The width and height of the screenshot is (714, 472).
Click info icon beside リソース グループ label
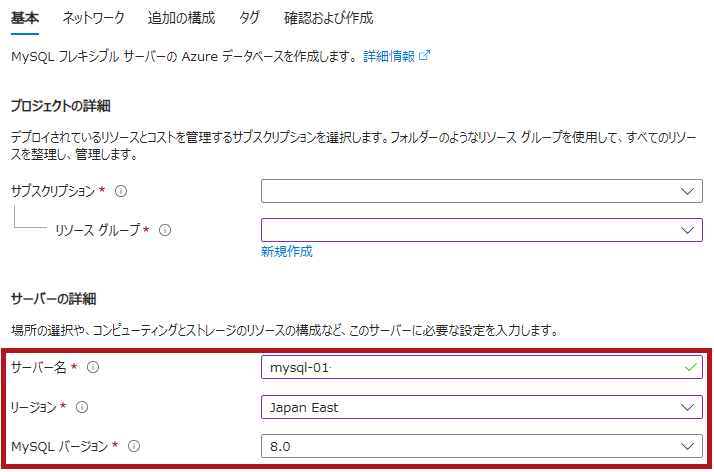click(x=166, y=230)
